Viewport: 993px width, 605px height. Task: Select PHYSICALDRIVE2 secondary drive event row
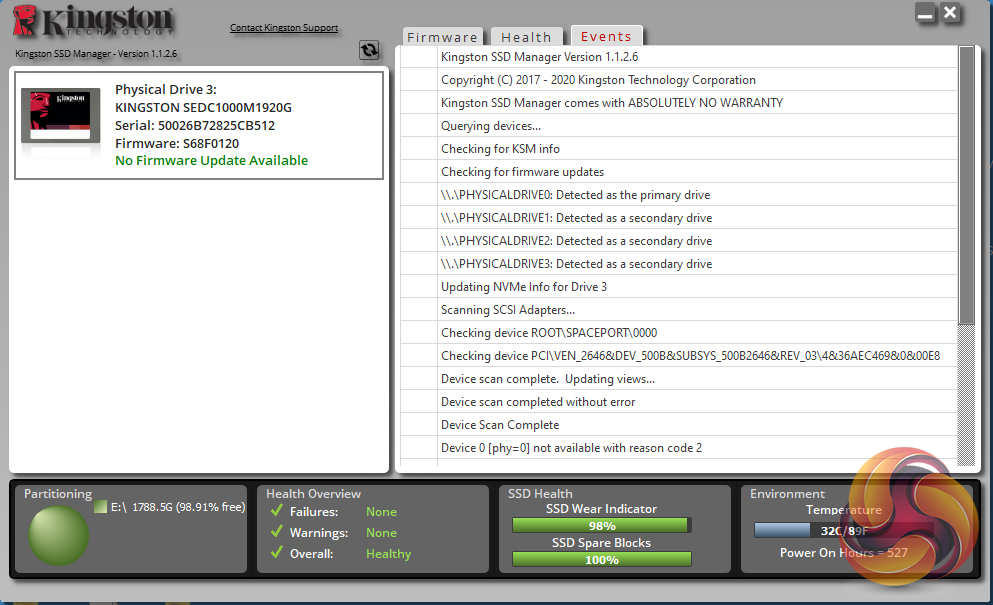679,241
